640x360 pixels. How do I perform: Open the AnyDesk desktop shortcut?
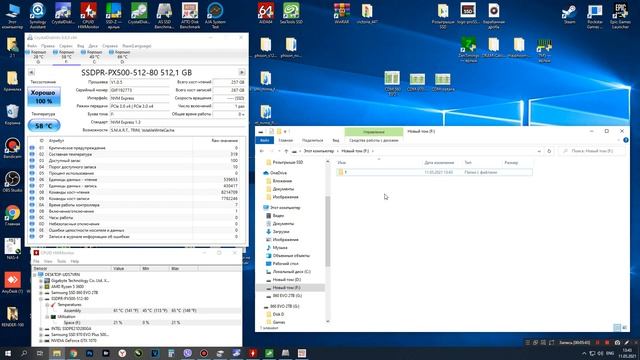pos(14,283)
